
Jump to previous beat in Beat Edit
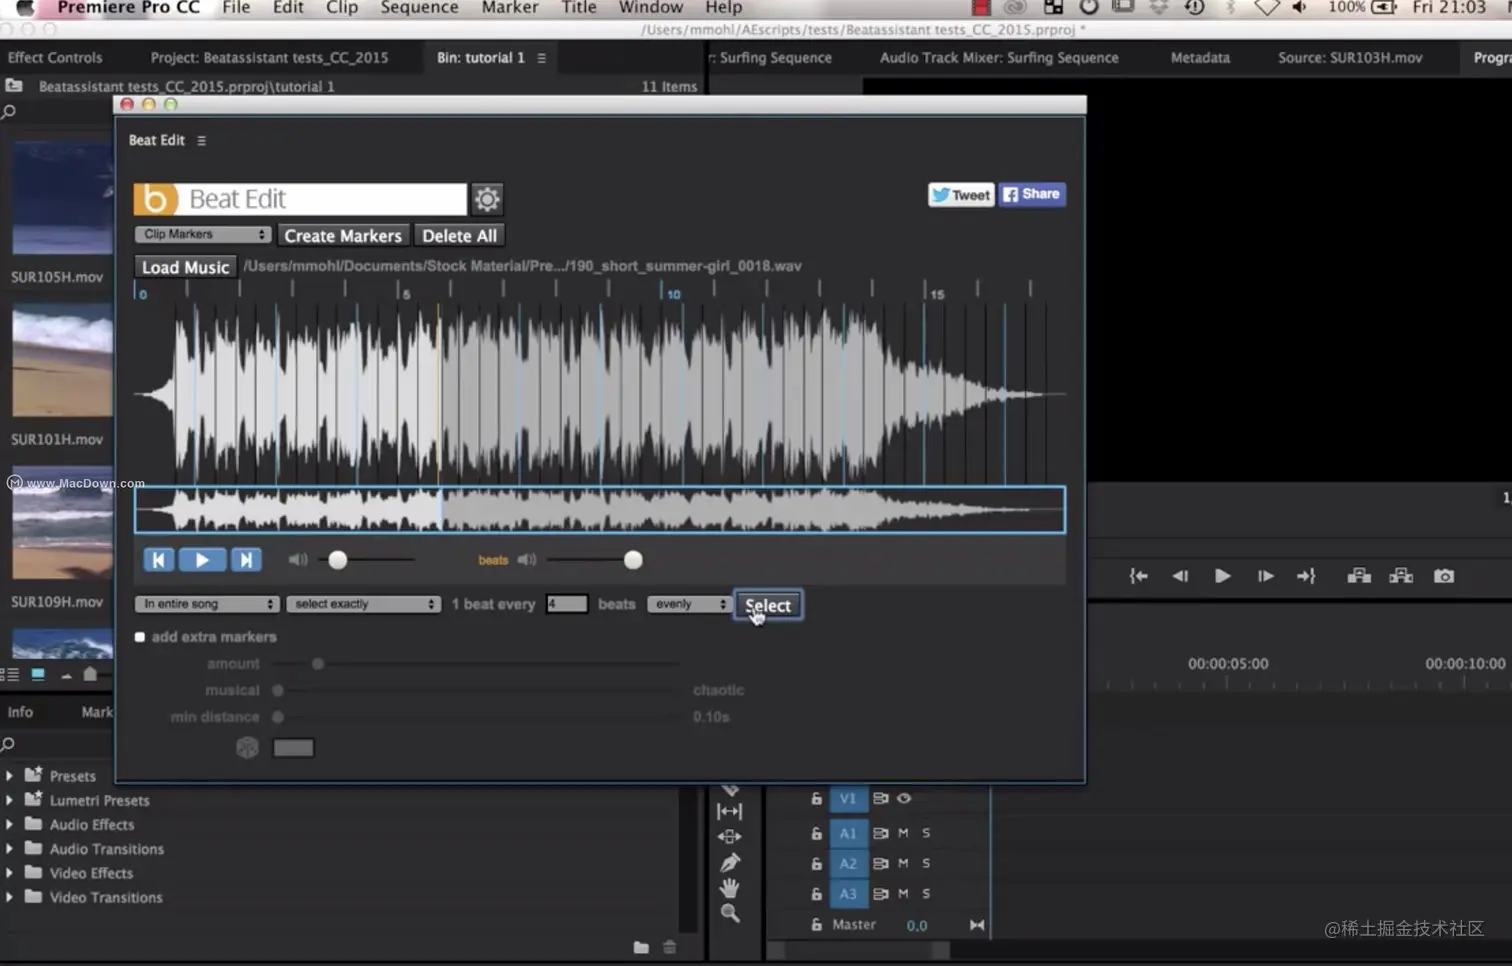tap(158, 560)
